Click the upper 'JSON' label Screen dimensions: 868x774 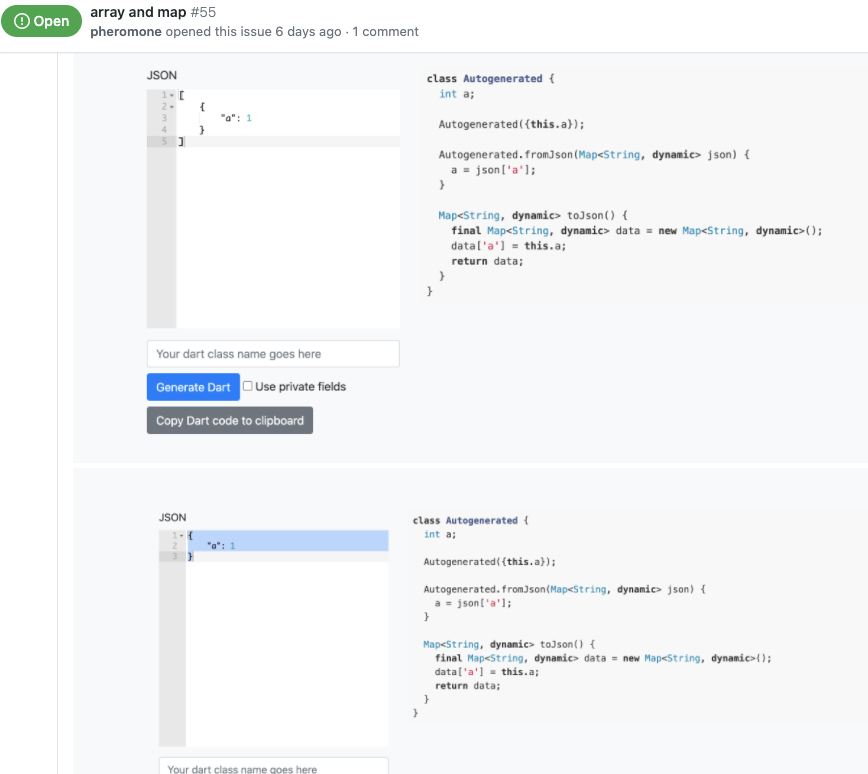click(162, 75)
